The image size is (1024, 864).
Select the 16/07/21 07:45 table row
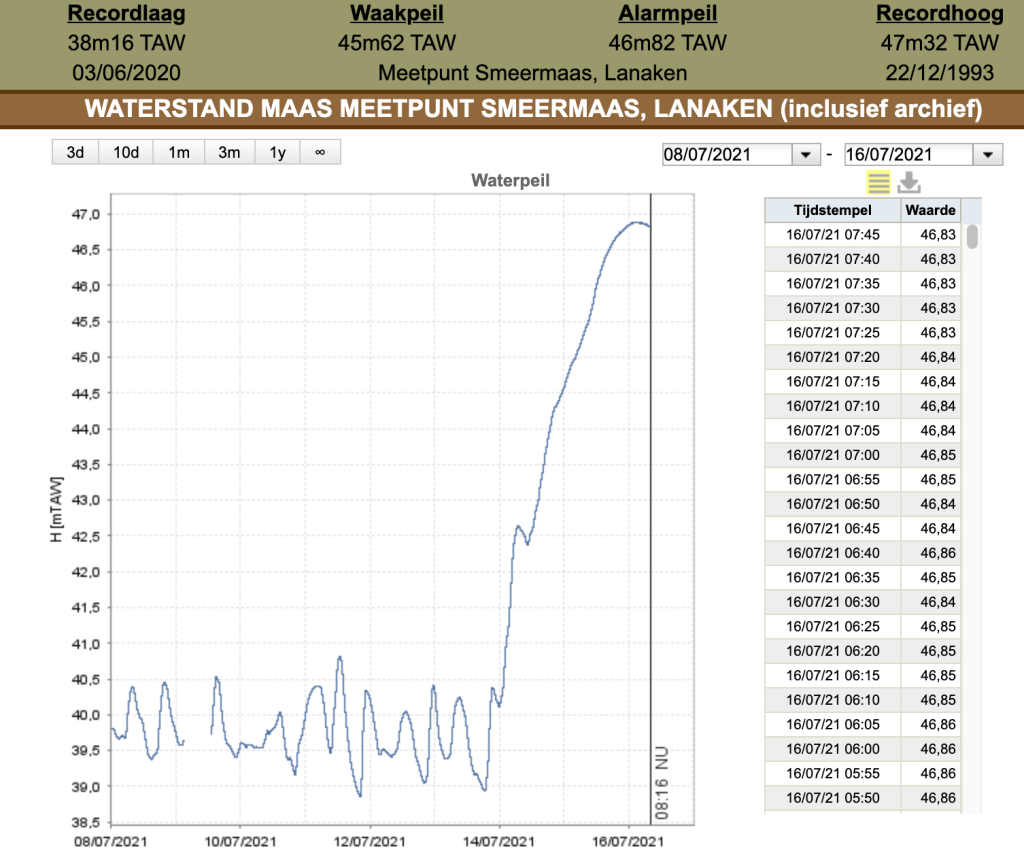coord(863,234)
